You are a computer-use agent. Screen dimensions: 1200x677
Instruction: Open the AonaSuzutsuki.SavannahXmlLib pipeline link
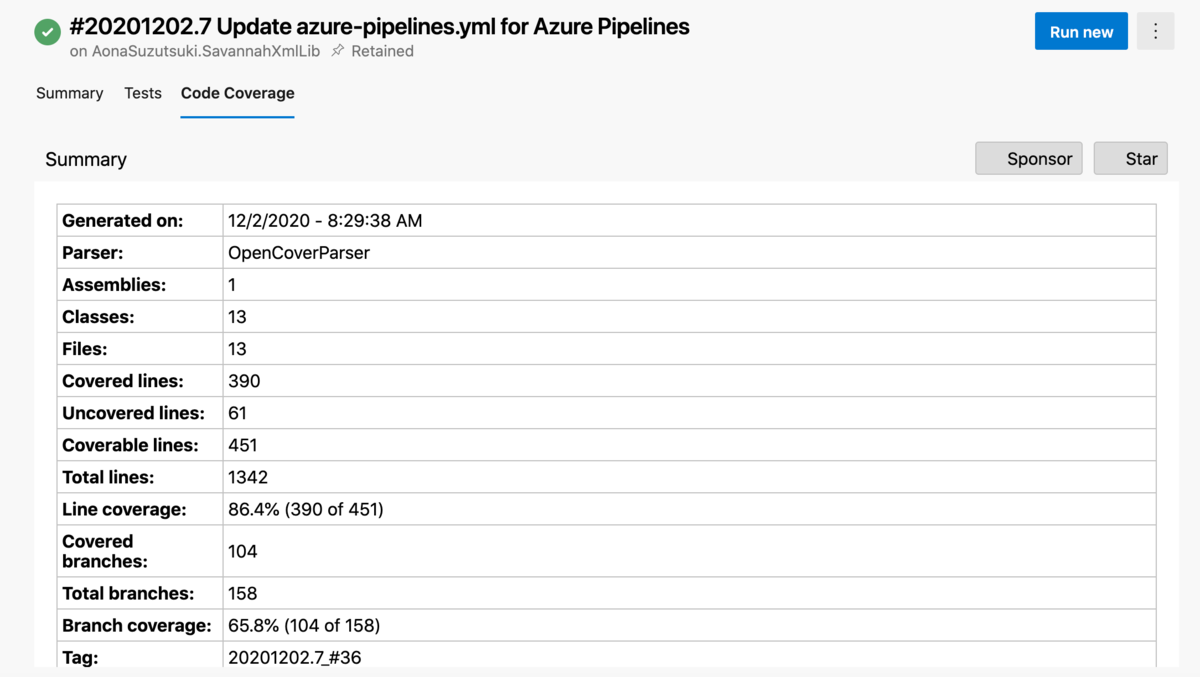(x=207, y=51)
